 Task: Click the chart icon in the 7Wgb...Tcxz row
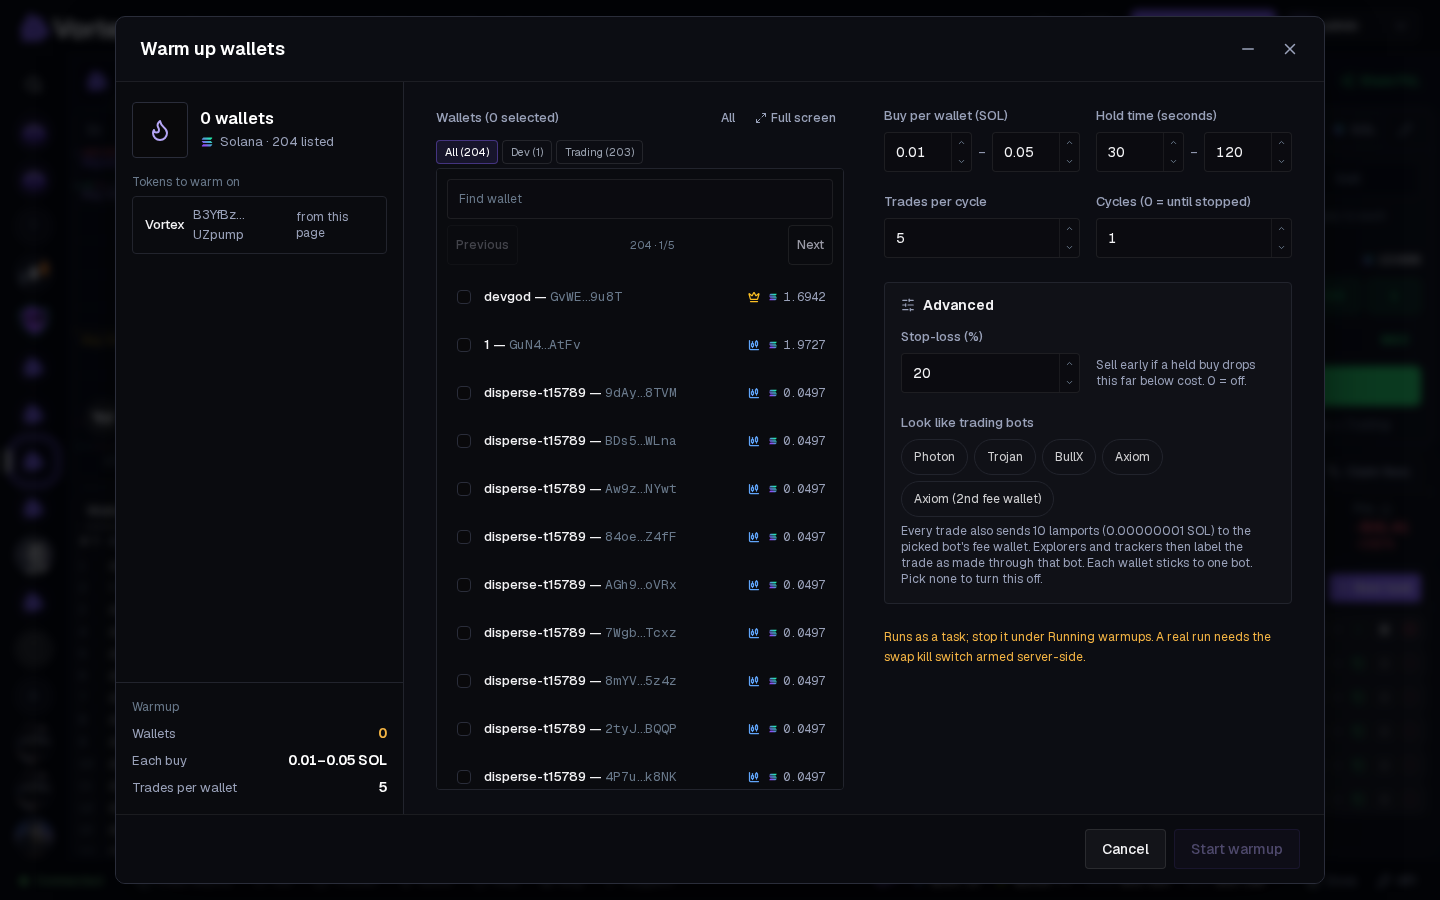coord(754,633)
